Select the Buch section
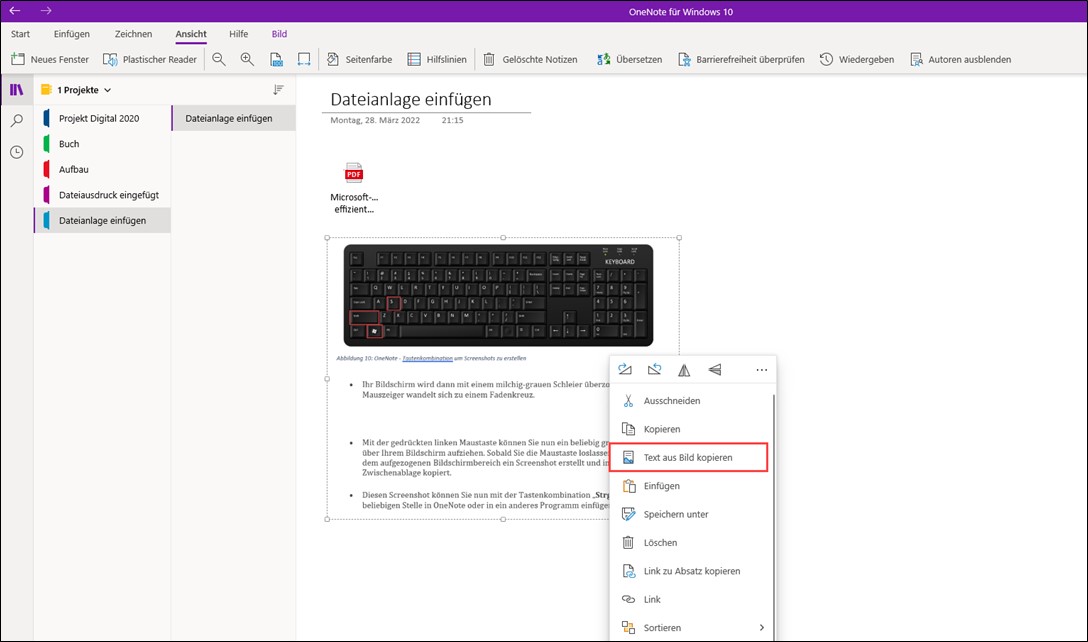Viewport: 1088px width, 642px height. pyautogui.click(x=102, y=144)
